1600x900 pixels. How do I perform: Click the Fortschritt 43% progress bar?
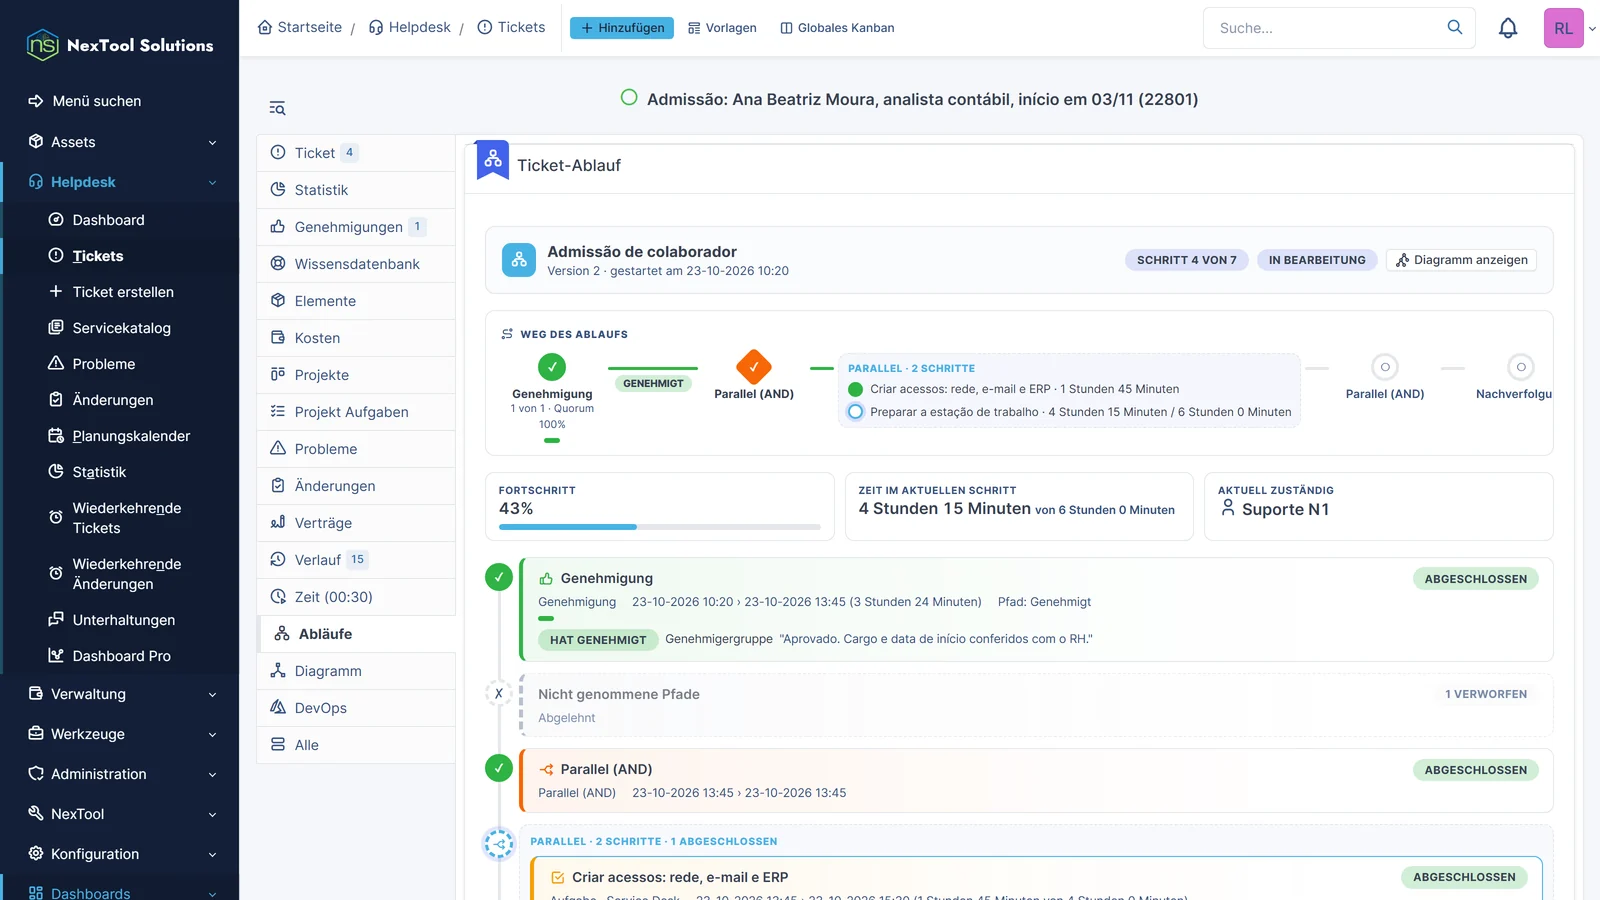click(660, 527)
